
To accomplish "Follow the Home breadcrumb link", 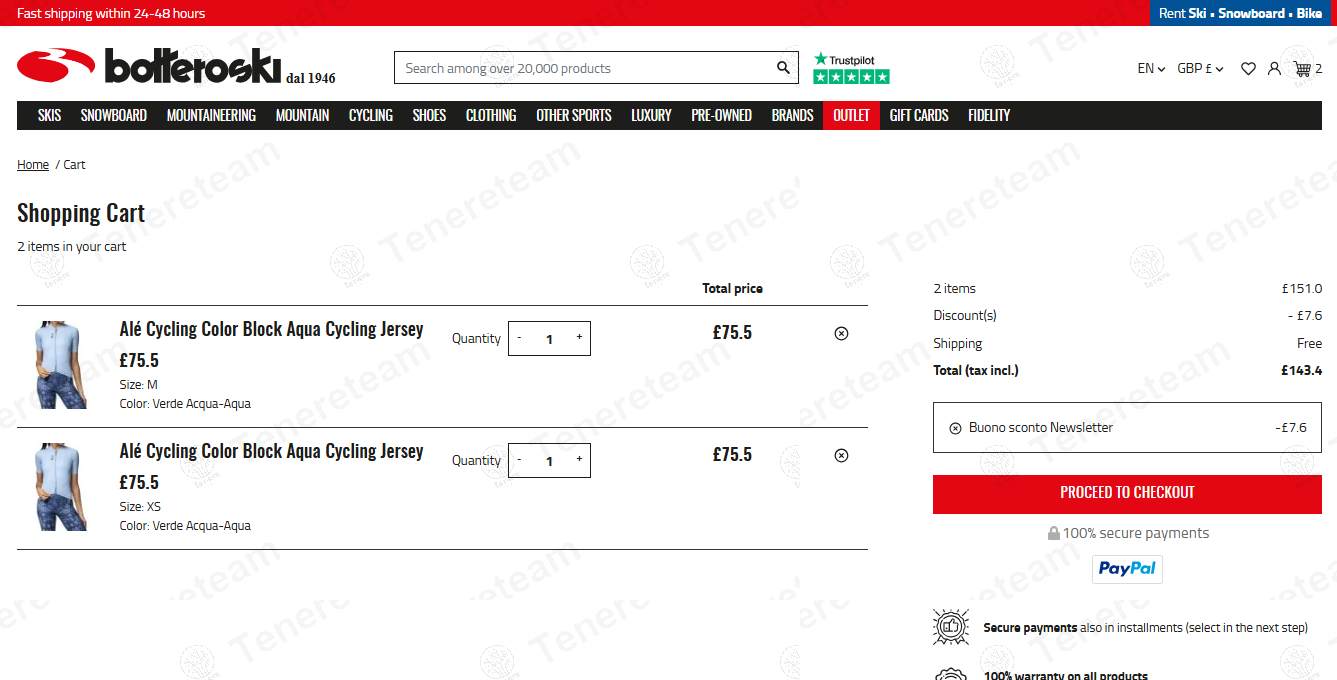I will pos(33,165).
